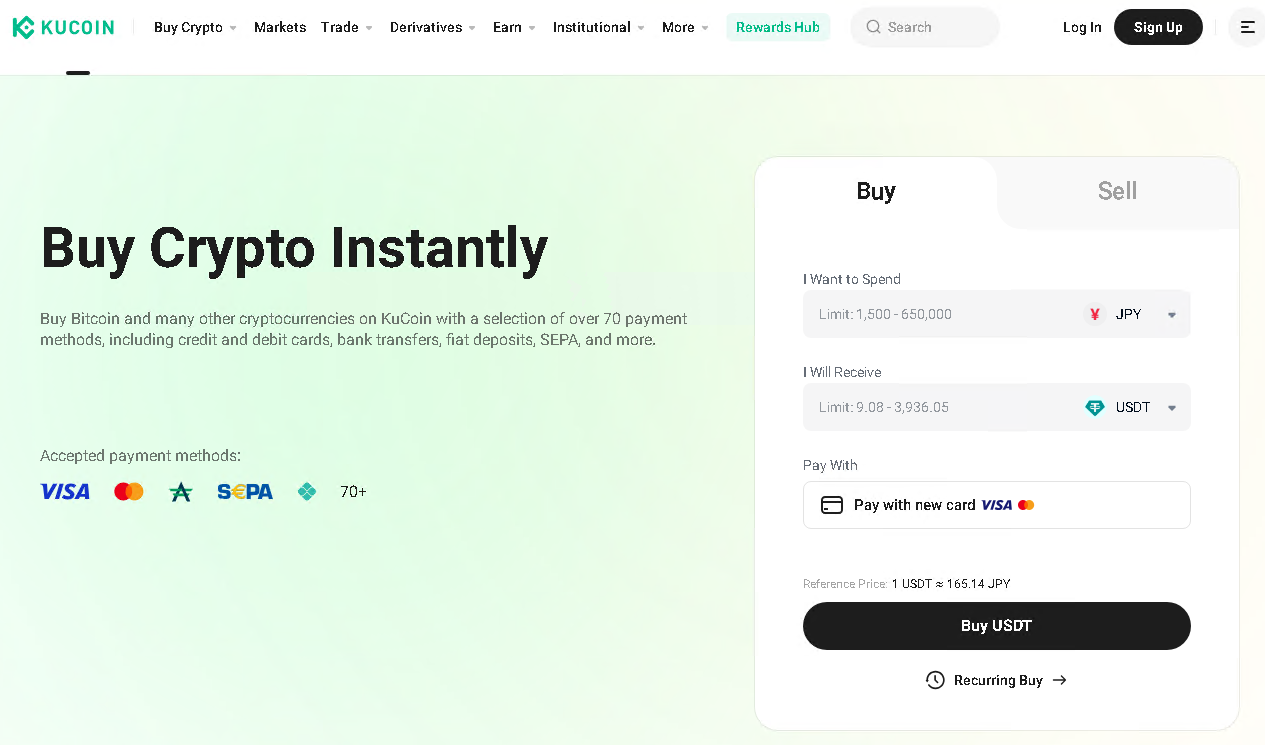Click the Sign Up button
1265x745 pixels.
point(1158,27)
